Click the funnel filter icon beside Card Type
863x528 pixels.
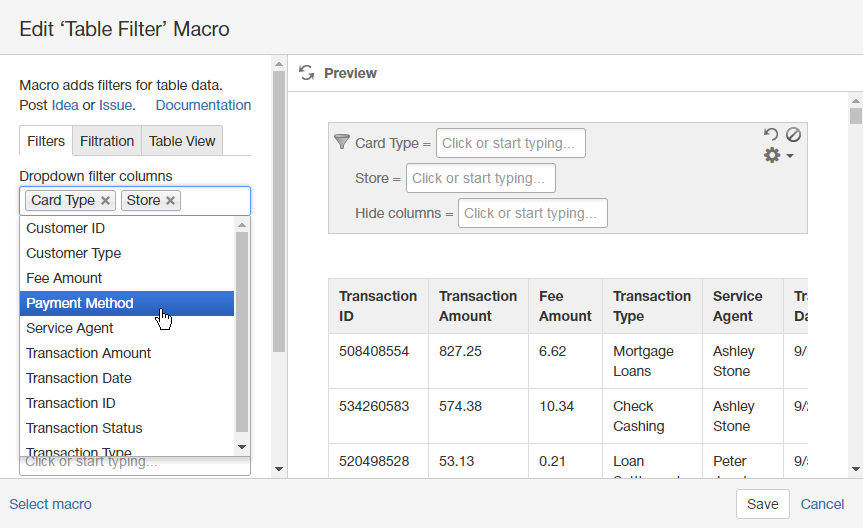point(341,142)
